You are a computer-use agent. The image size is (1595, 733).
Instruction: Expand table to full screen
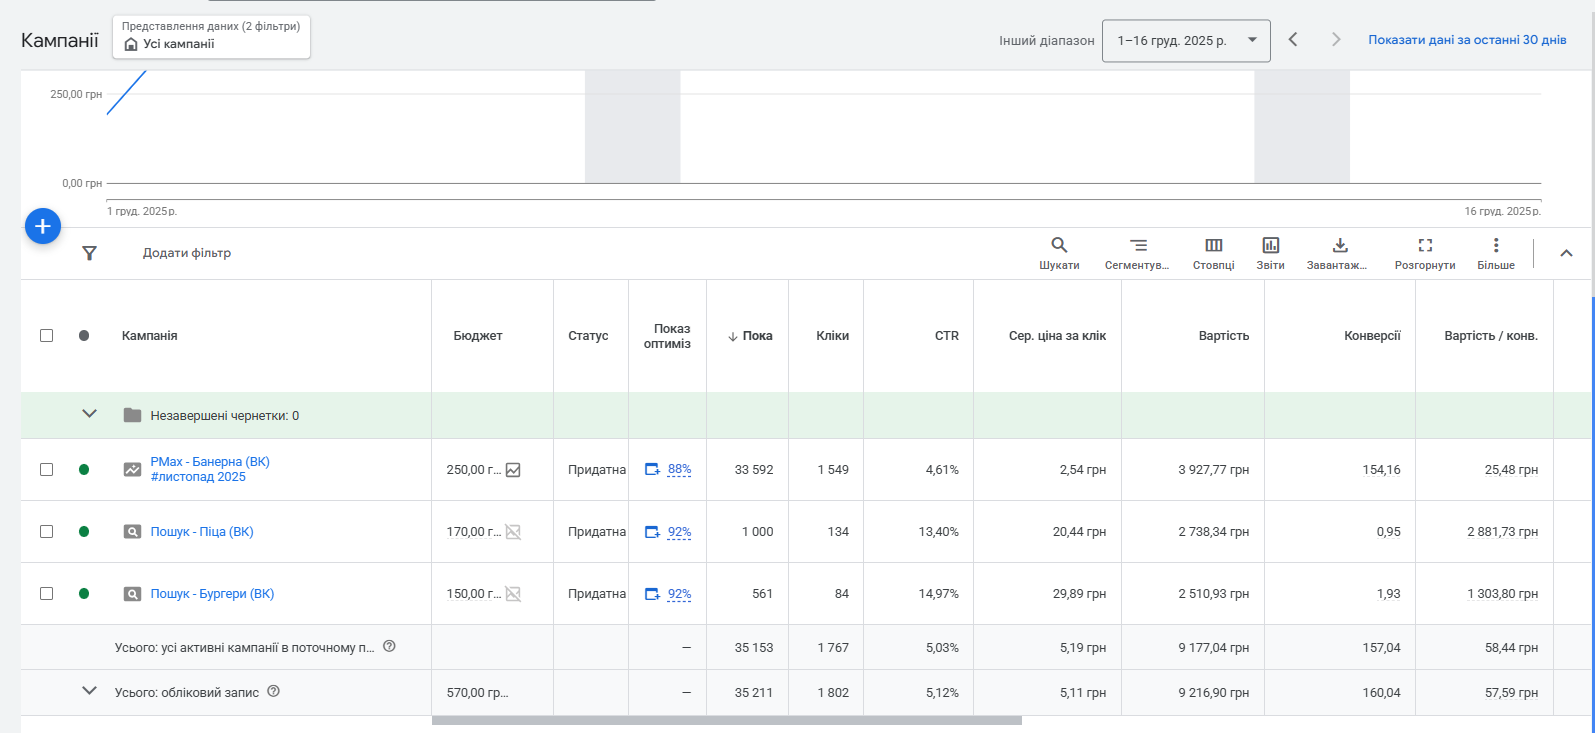pos(1425,246)
